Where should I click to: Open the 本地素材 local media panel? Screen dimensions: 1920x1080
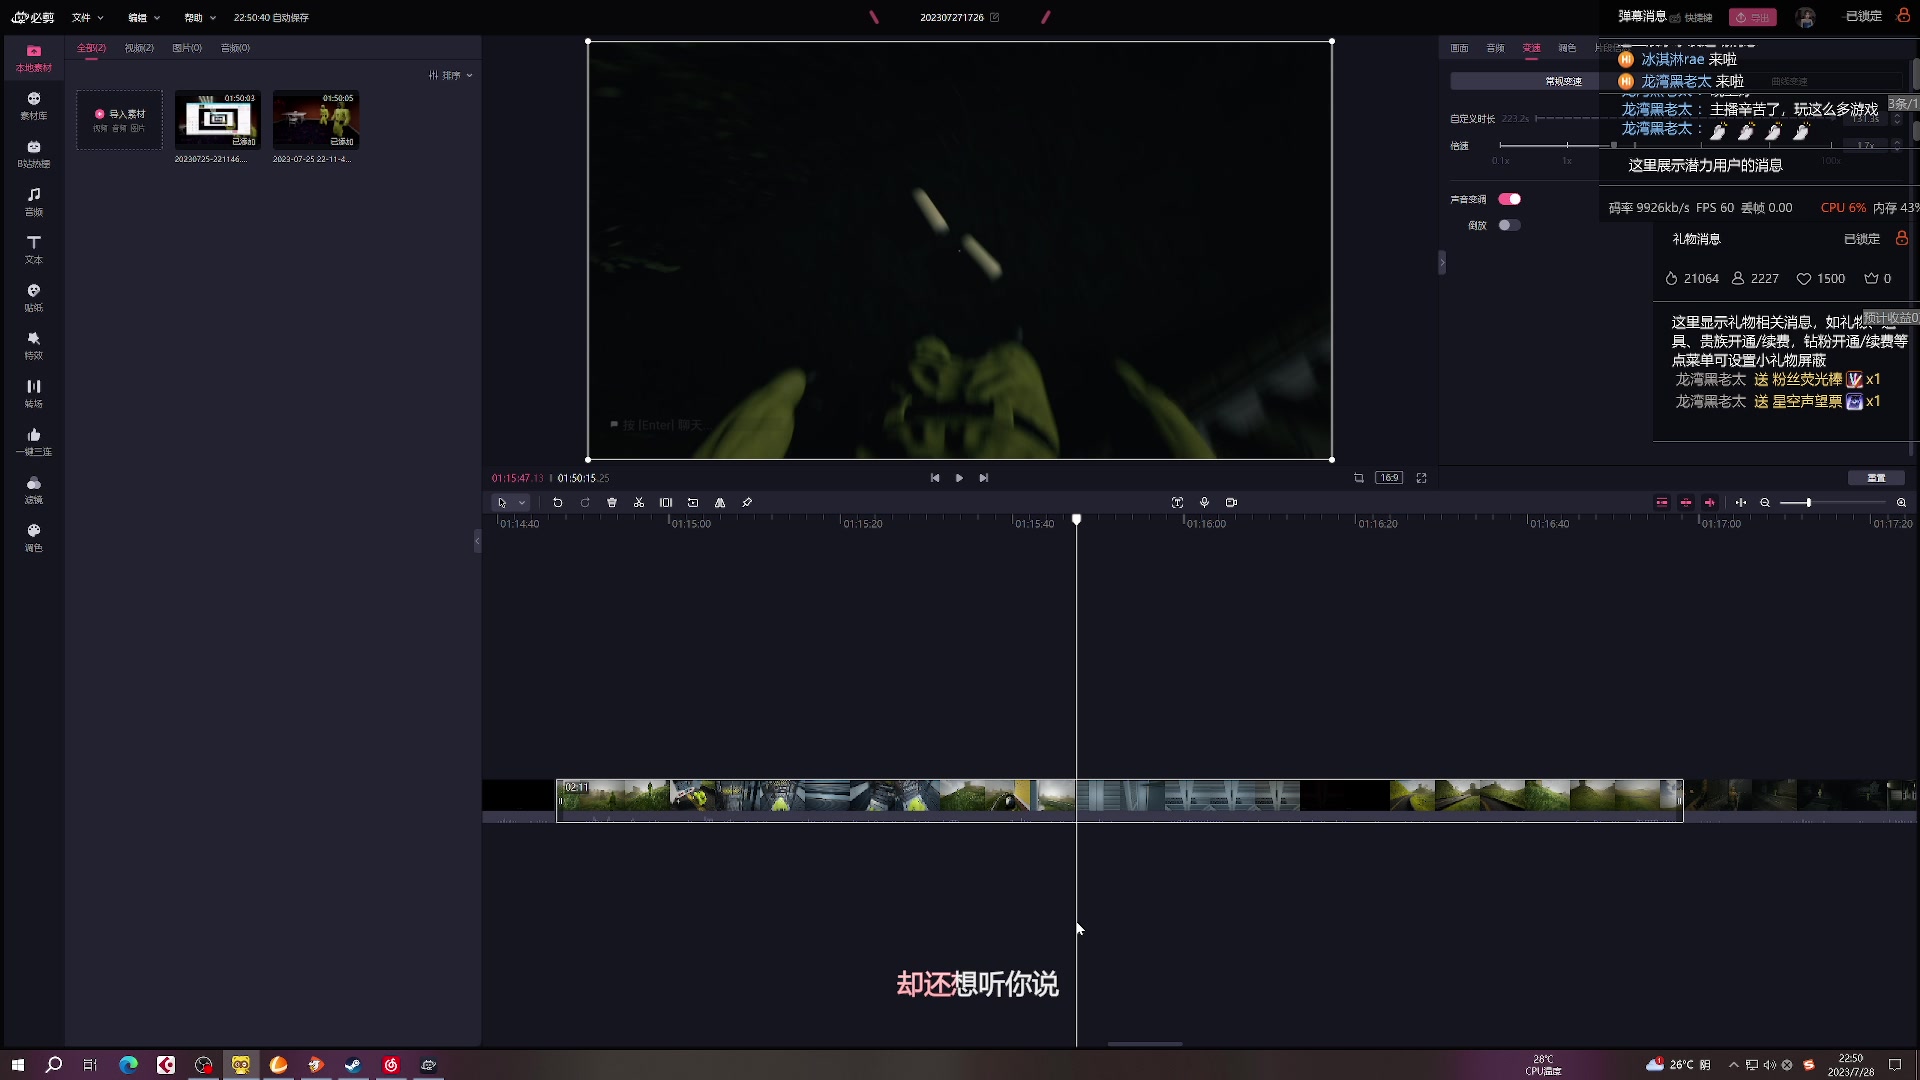(33, 58)
